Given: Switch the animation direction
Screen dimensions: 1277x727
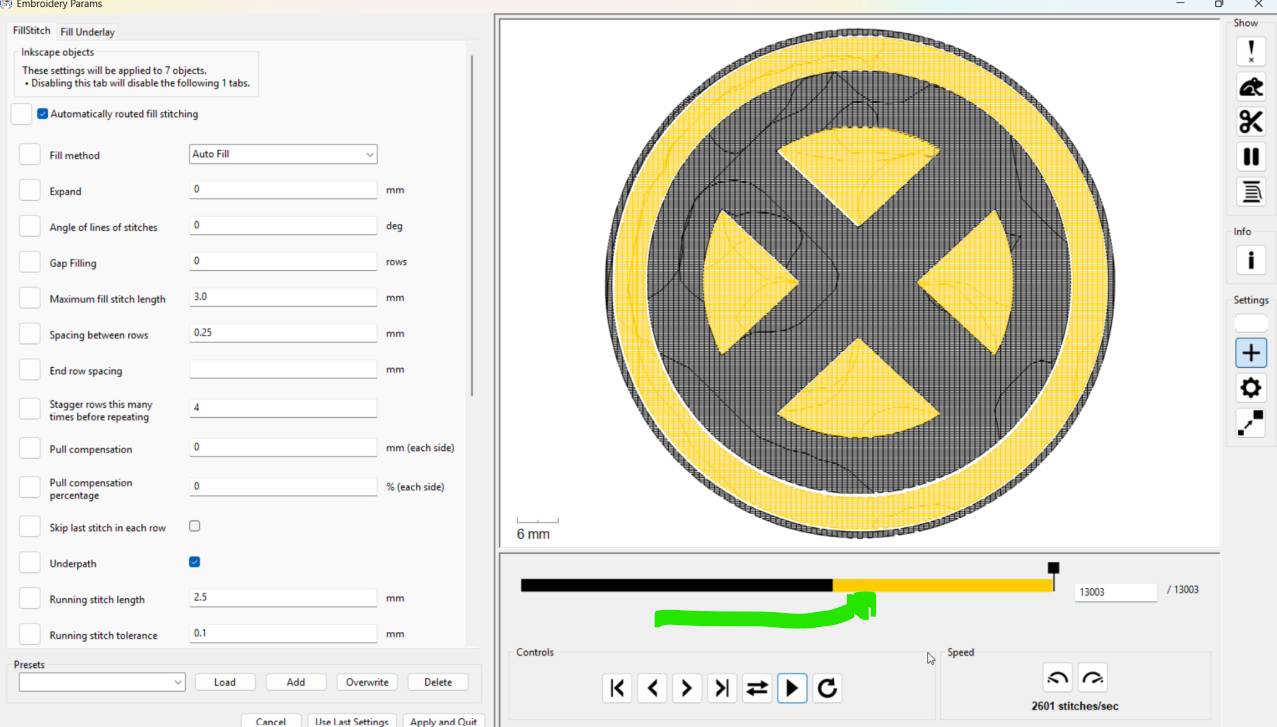Looking at the screenshot, I should click(x=757, y=688).
